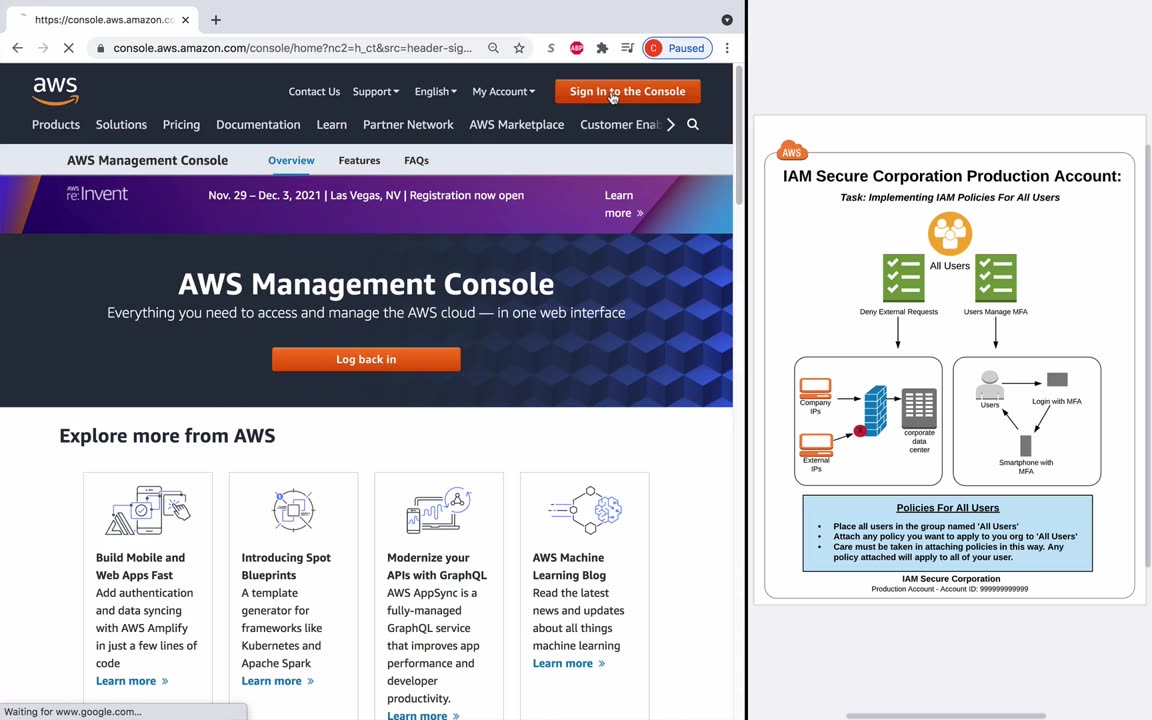
Task: Click the browser address bar URL
Action: click(292, 48)
